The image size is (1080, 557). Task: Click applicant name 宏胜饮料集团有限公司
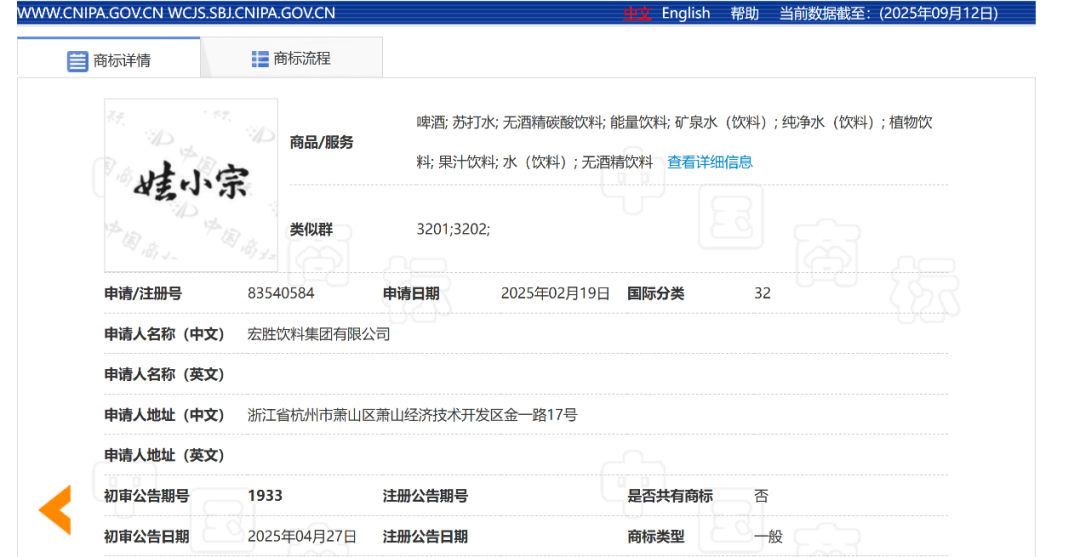tap(319, 334)
